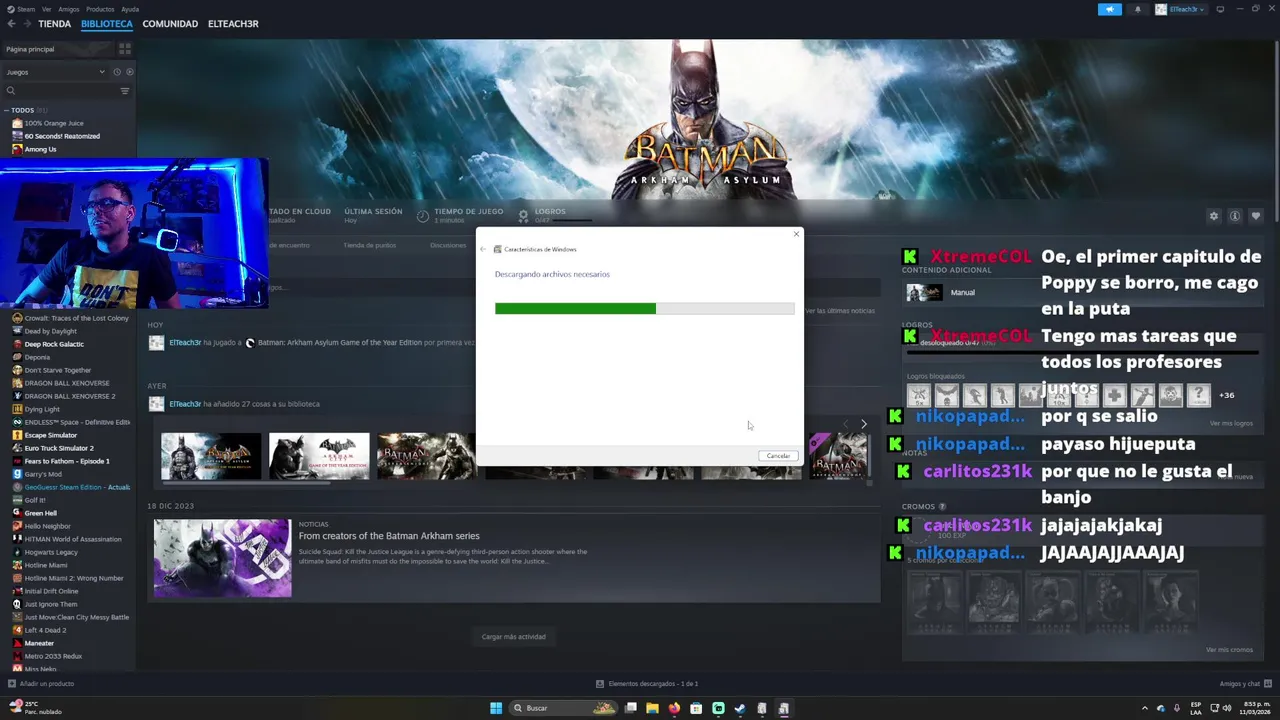
Task: Add game to favorites heart icon
Action: pyautogui.click(x=1256, y=216)
